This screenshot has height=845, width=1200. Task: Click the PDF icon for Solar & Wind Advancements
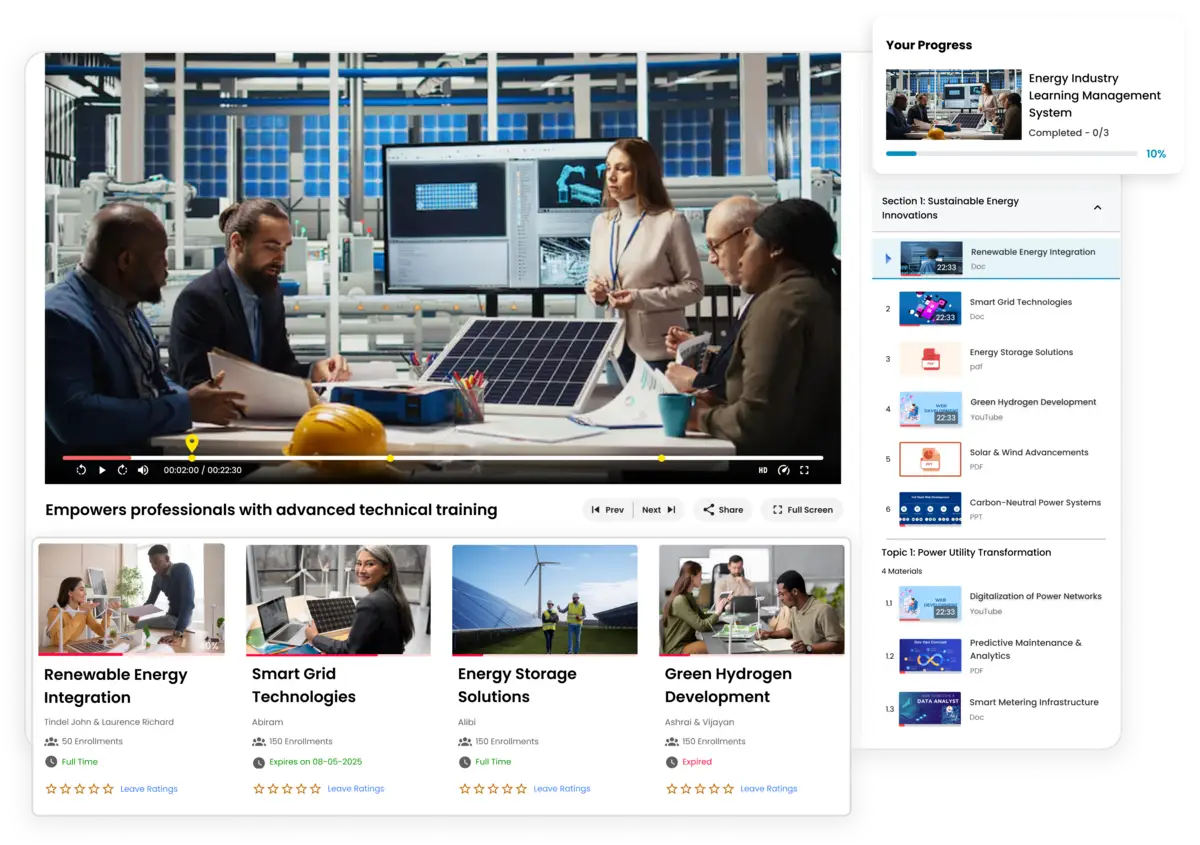point(929,458)
